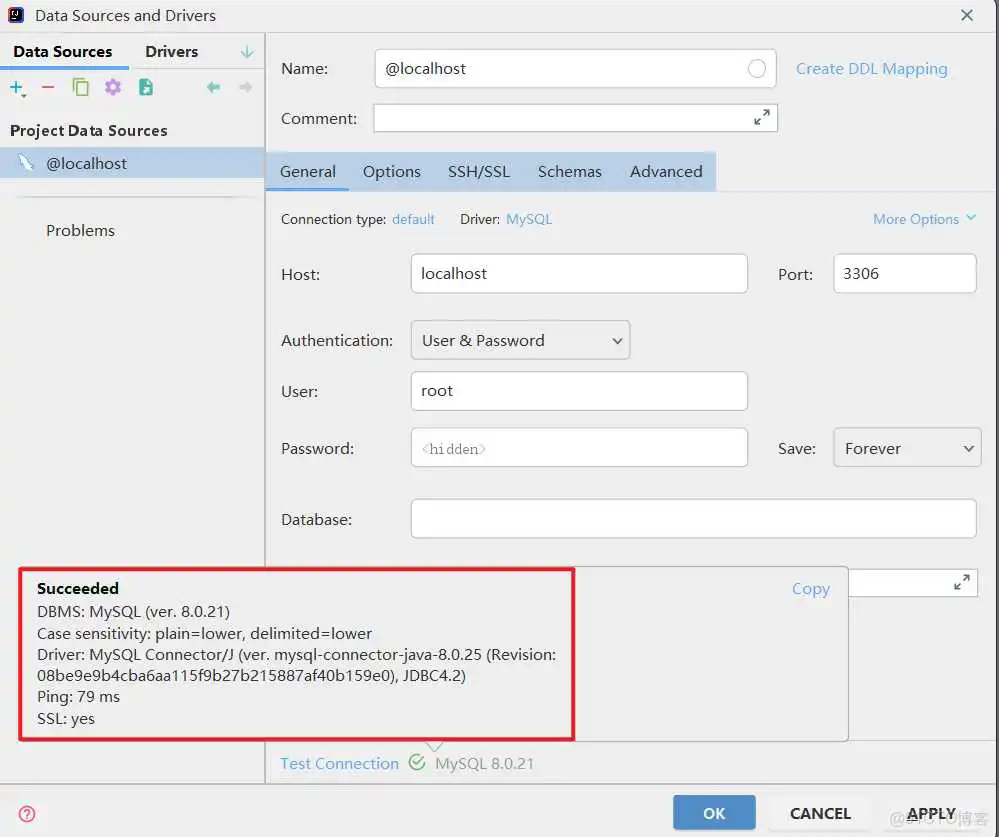Screen dimensions: 999x837
Task: Click the Create DDL Mapping link
Action: [871, 68]
